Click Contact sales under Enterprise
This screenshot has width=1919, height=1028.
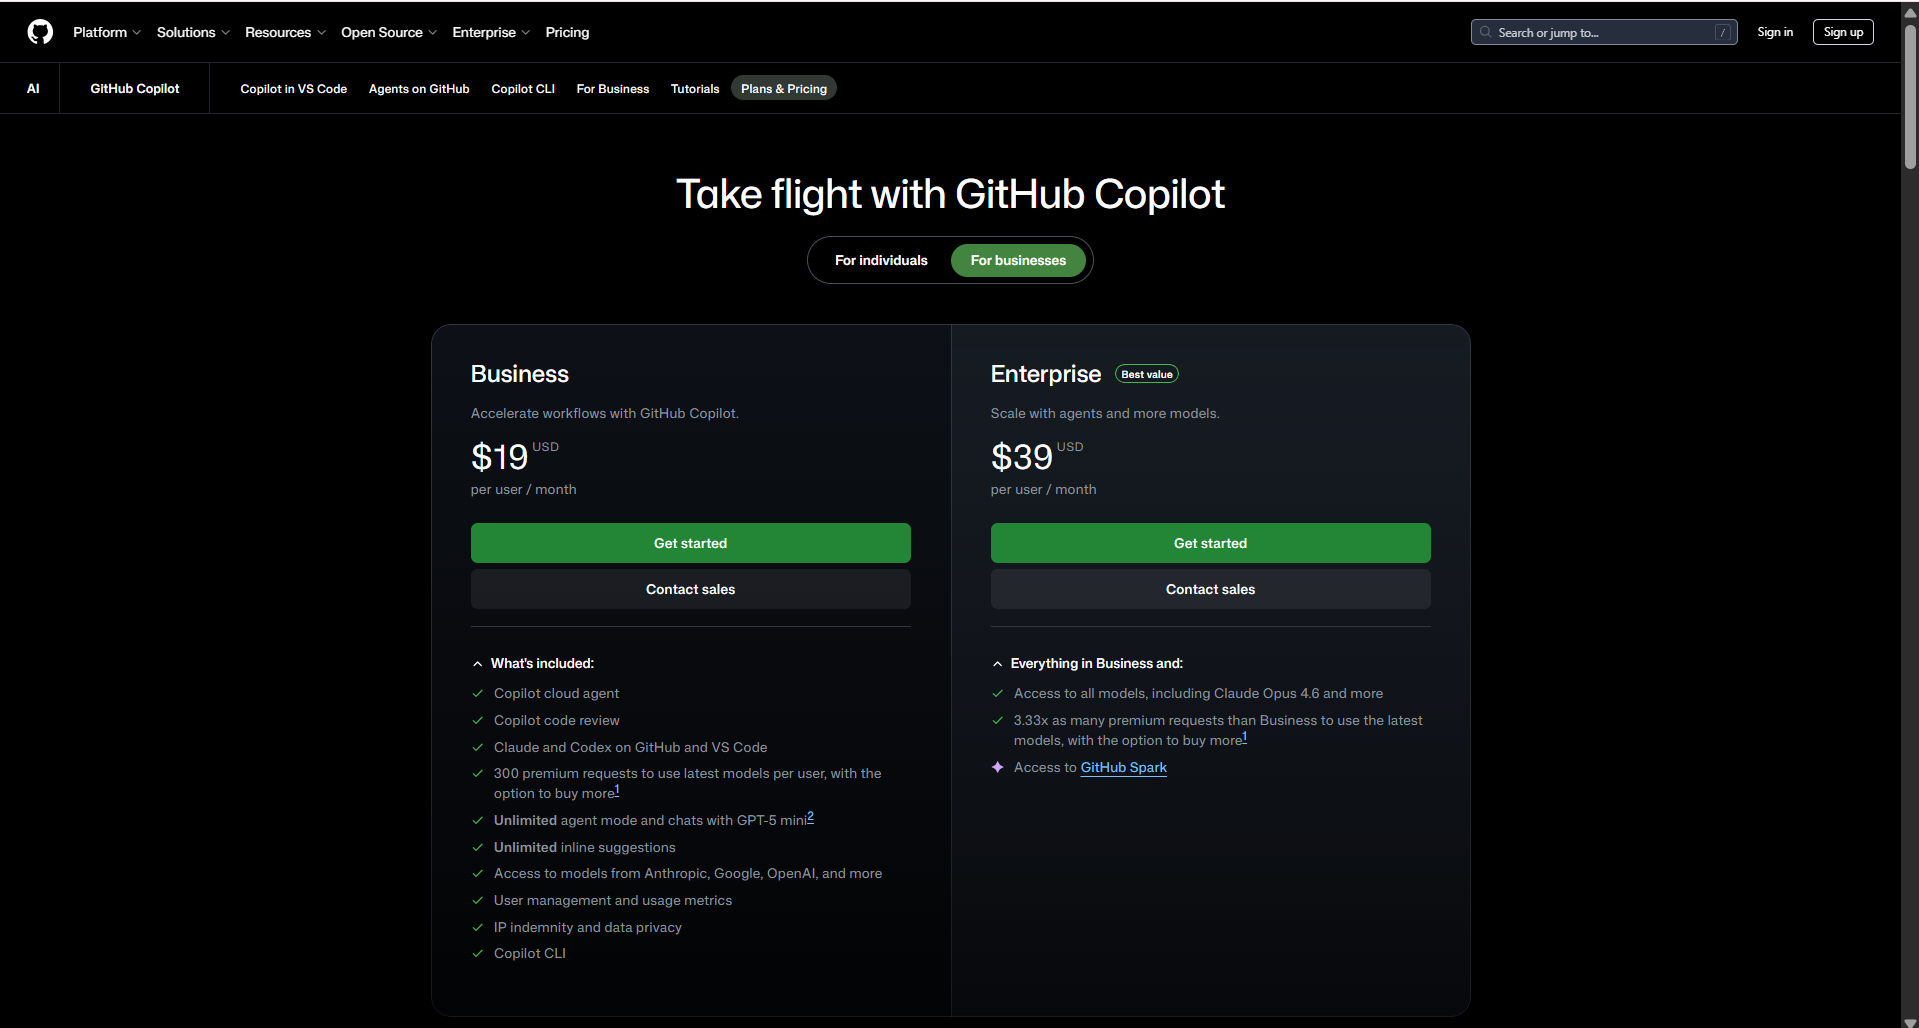pyautogui.click(x=1209, y=588)
